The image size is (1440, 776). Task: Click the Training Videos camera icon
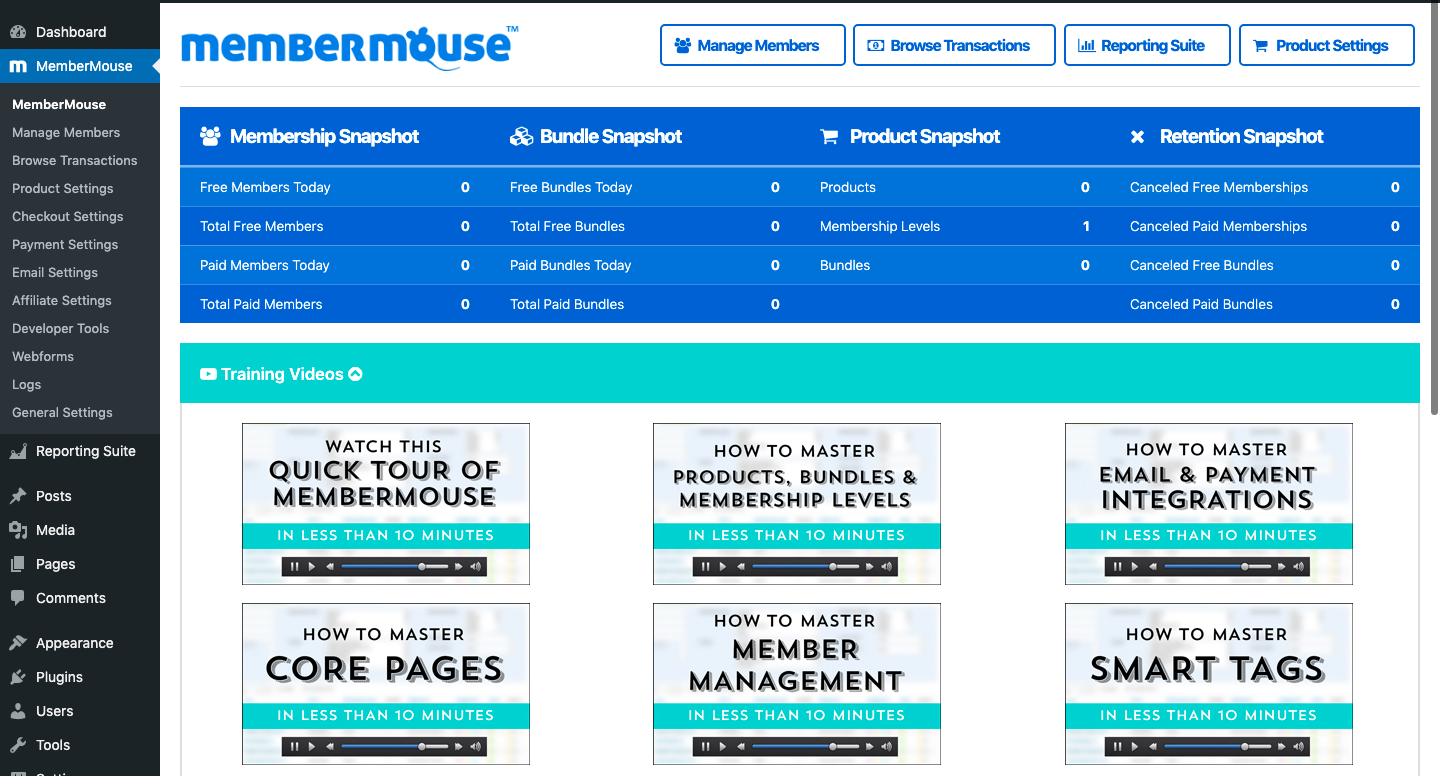pyautogui.click(x=207, y=374)
